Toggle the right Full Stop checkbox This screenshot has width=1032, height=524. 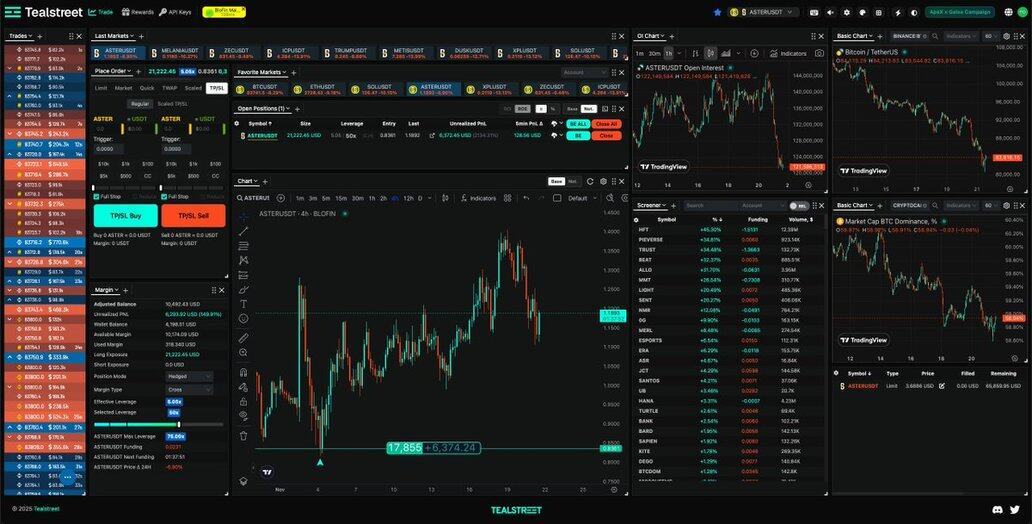point(164,196)
